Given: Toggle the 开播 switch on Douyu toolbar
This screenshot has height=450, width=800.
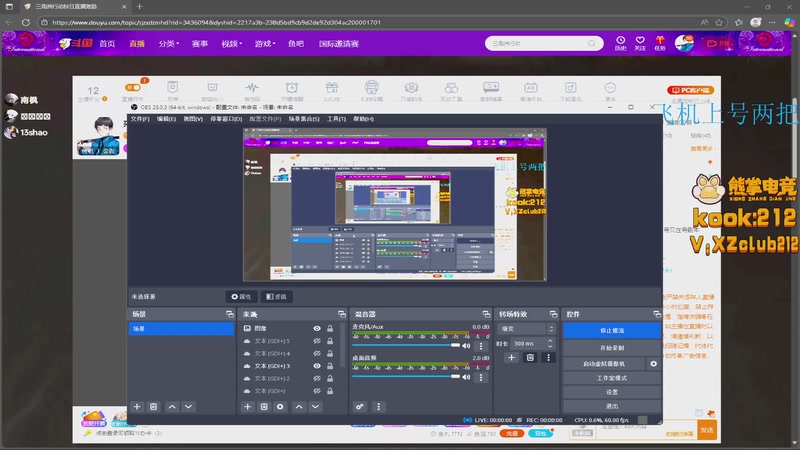Looking at the screenshot, I should pyautogui.click(x=133, y=87).
